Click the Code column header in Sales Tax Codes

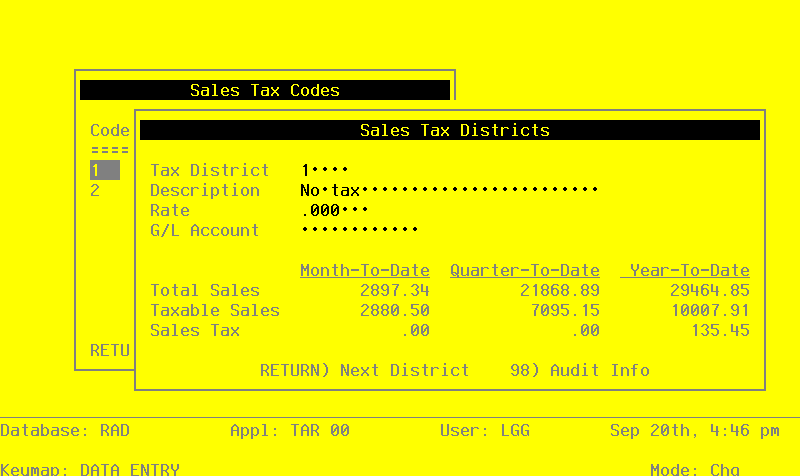tap(110, 130)
